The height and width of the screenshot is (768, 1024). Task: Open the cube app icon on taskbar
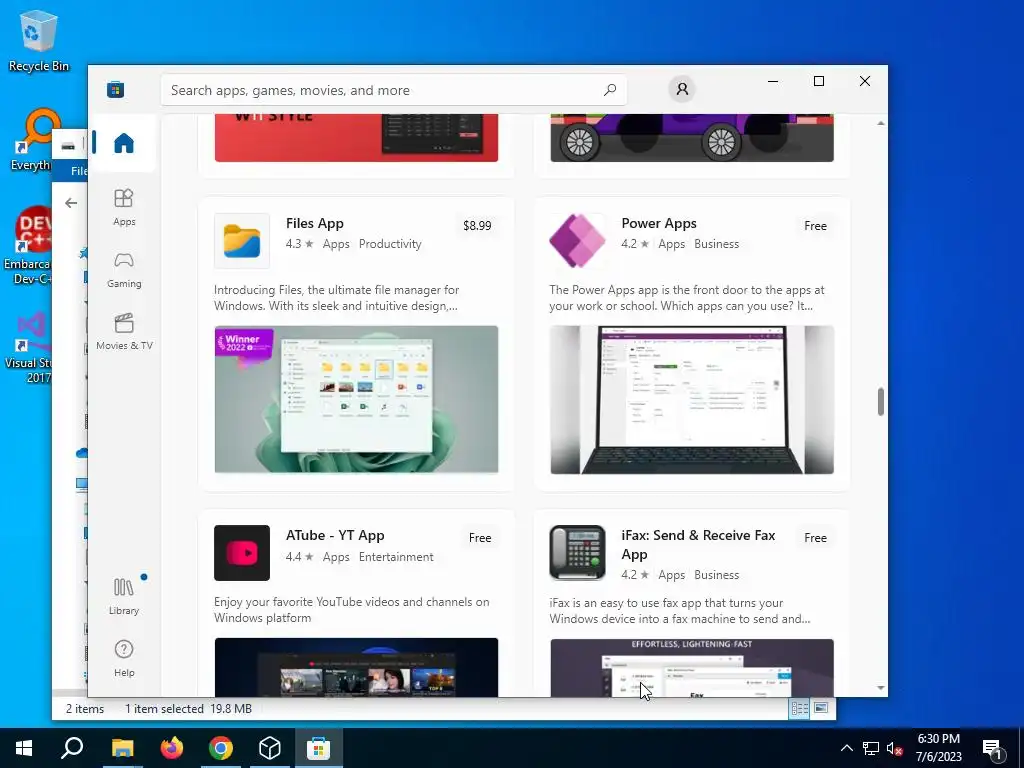pyautogui.click(x=270, y=748)
